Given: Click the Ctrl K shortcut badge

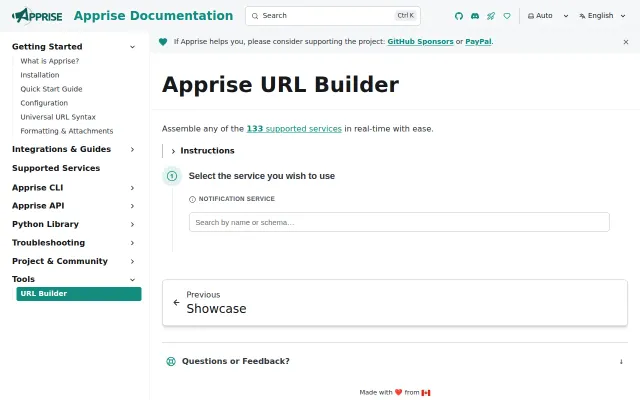Looking at the screenshot, I should coord(406,16).
